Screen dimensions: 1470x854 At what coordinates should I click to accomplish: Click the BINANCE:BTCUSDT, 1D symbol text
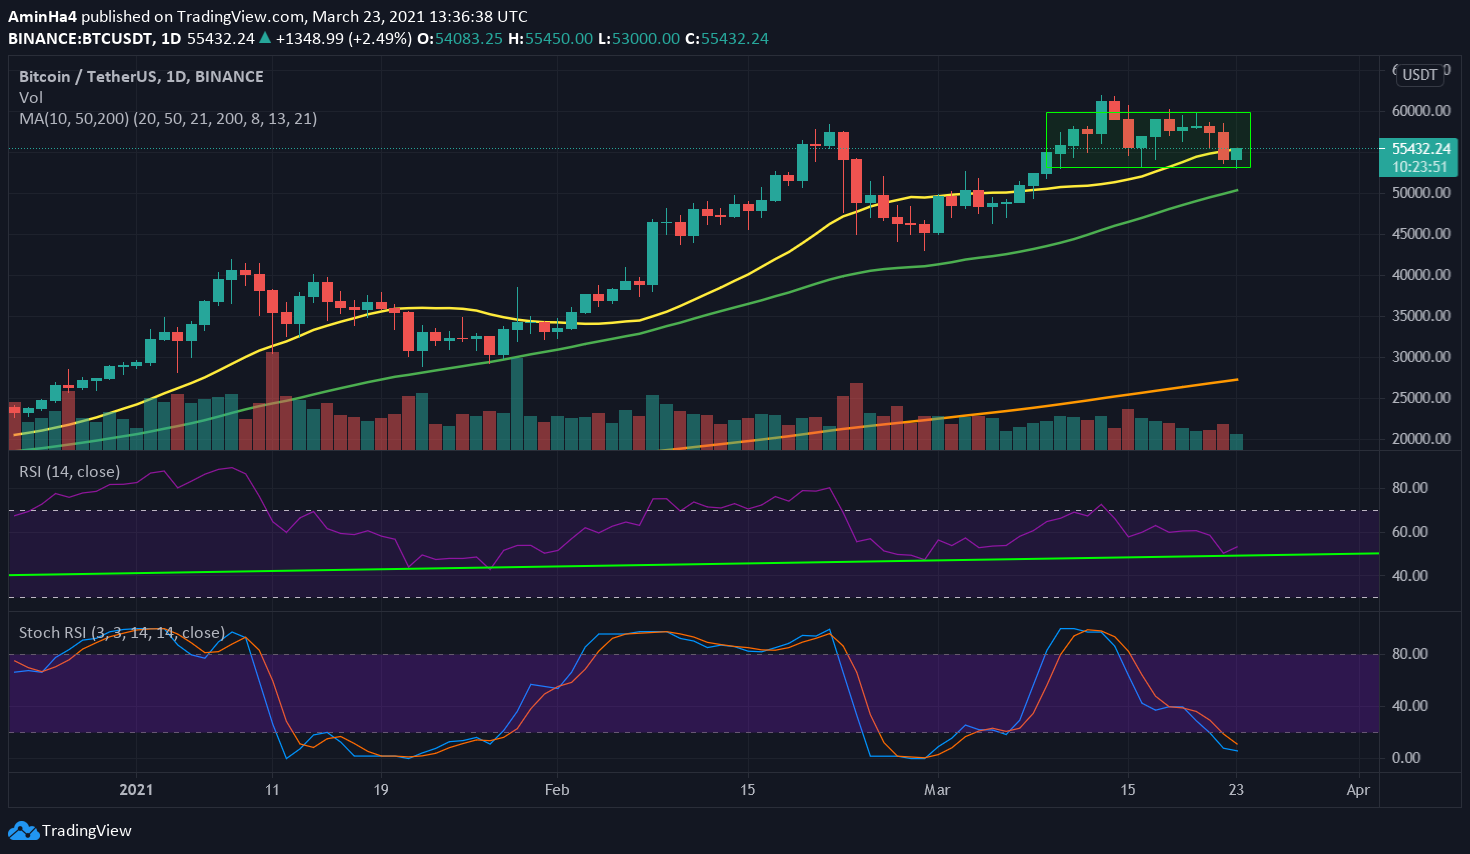click(x=95, y=38)
